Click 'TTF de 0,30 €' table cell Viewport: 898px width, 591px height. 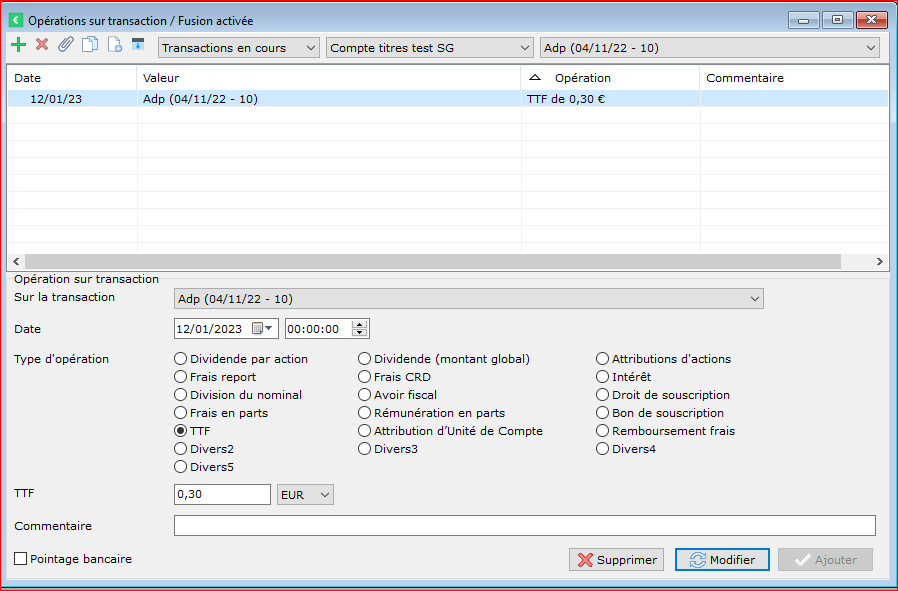[x=611, y=99]
